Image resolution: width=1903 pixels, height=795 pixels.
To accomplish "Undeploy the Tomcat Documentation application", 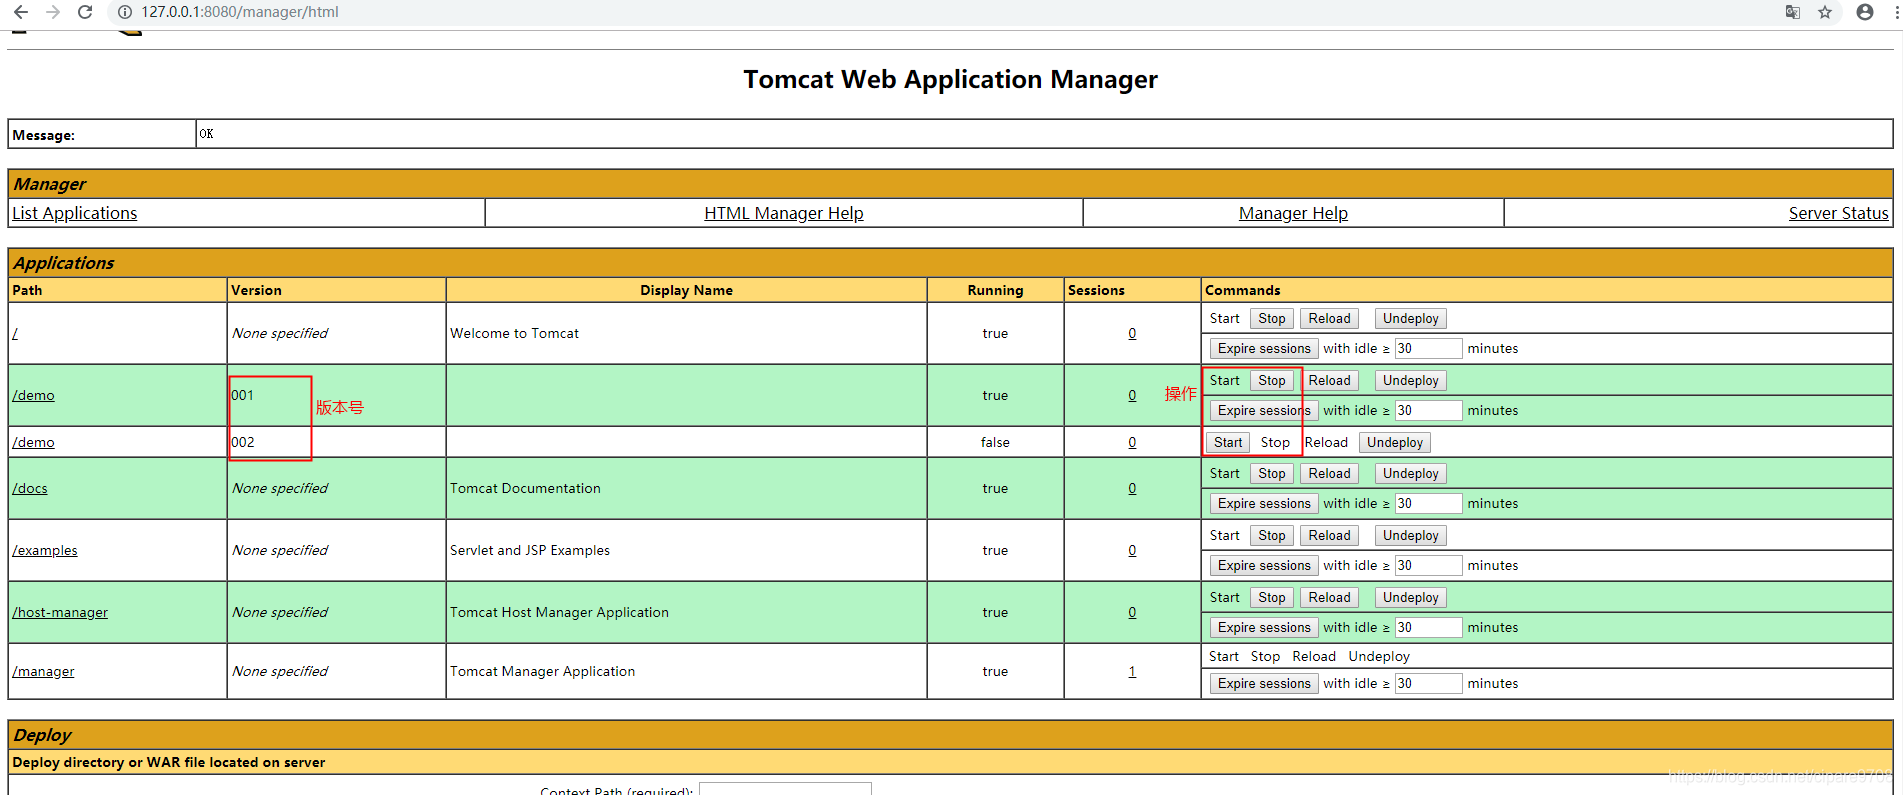I will click(x=1411, y=473).
